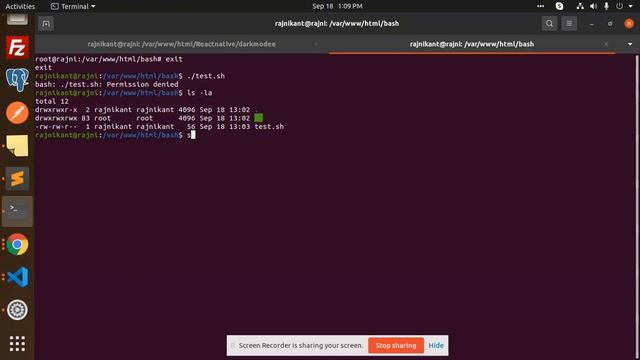
Task: Click the 'ls -la' command text
Action: pyautogui.click(x=200, y=93)
